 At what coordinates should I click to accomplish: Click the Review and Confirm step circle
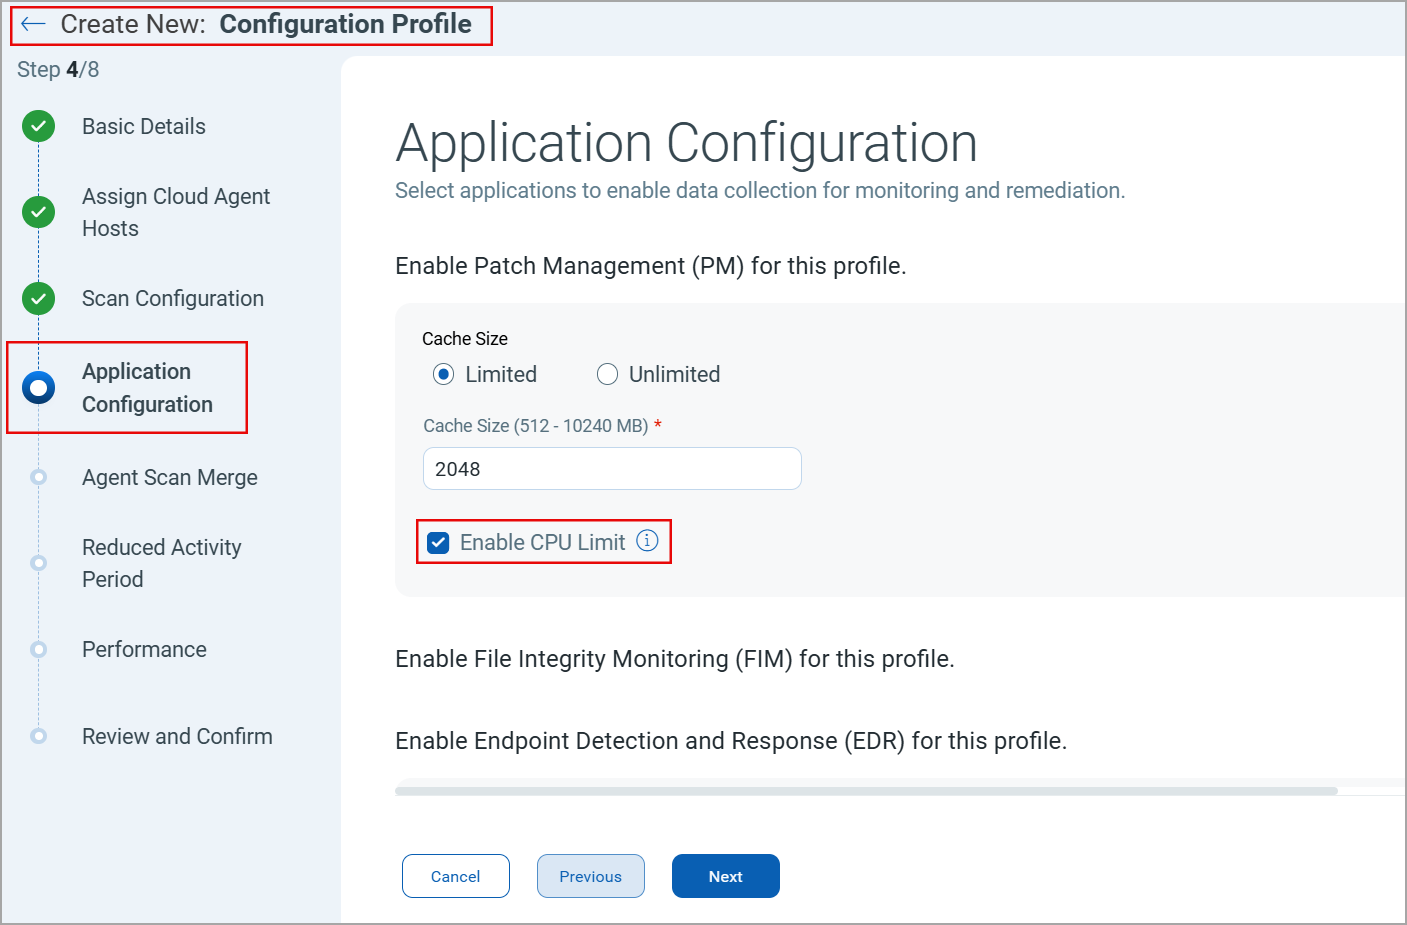37,736
